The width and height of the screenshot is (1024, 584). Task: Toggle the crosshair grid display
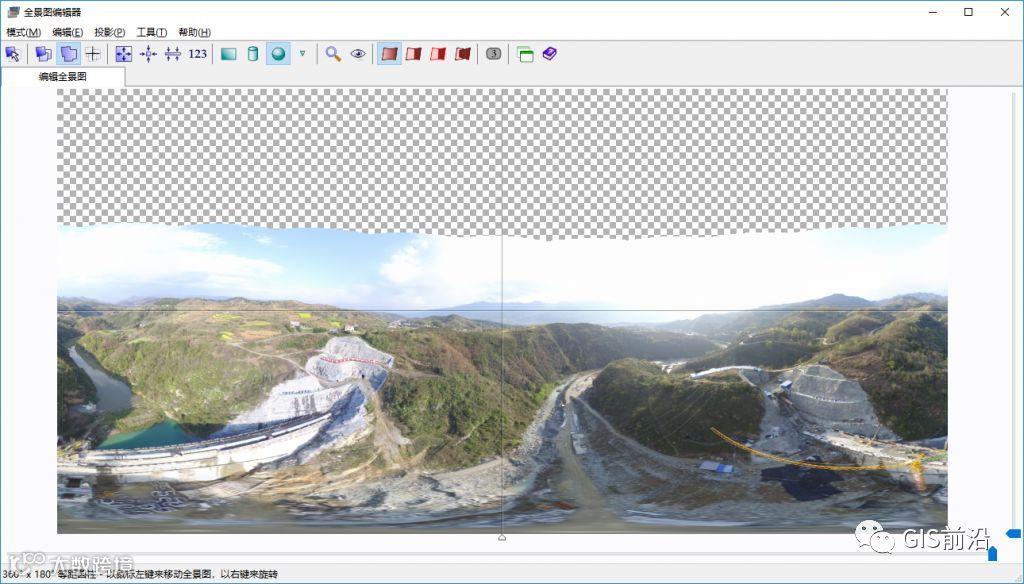pyautogui.click(x=93, y=54)
